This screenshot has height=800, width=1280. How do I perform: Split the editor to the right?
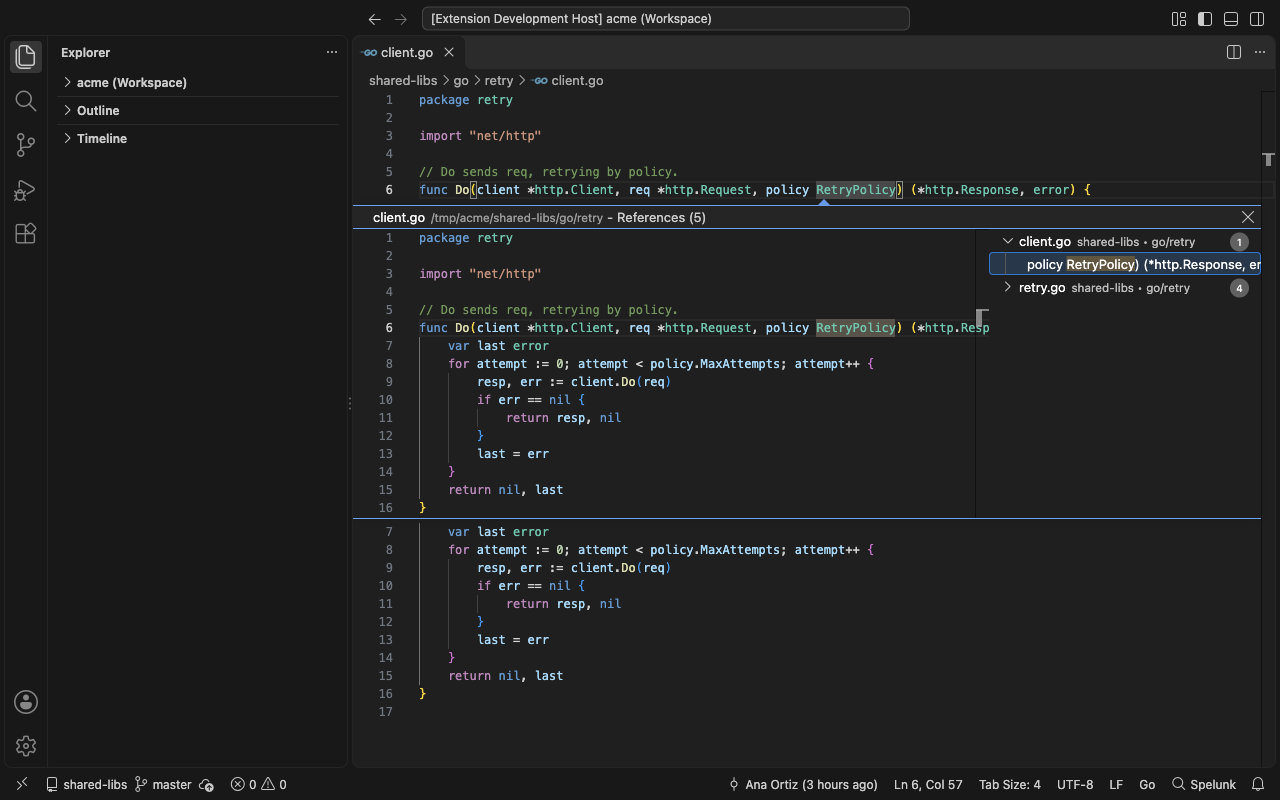click(1234, 52)
